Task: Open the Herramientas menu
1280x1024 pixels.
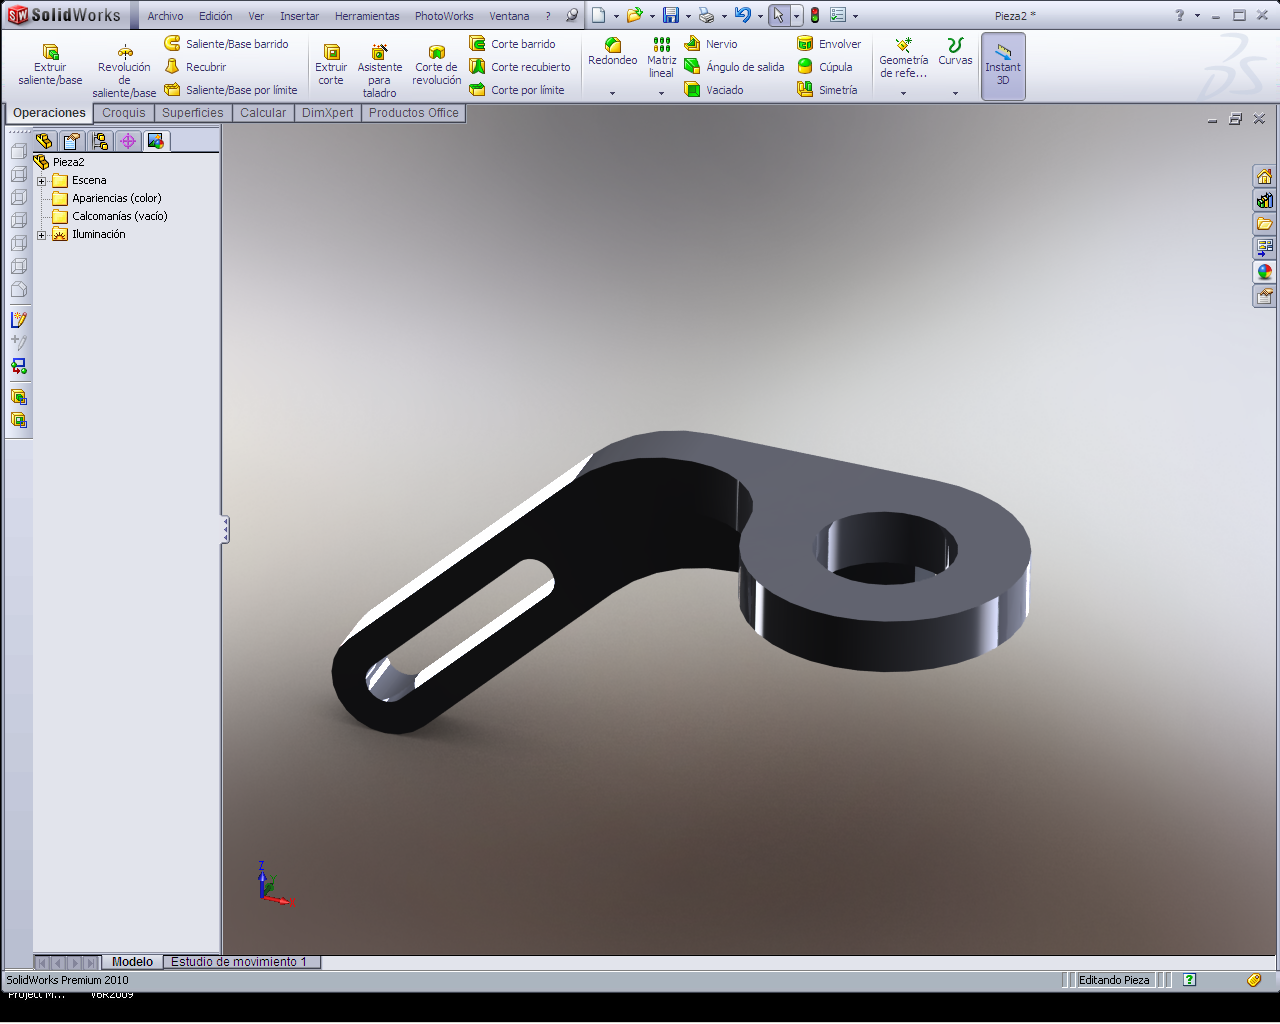Action: pos(367,16)
